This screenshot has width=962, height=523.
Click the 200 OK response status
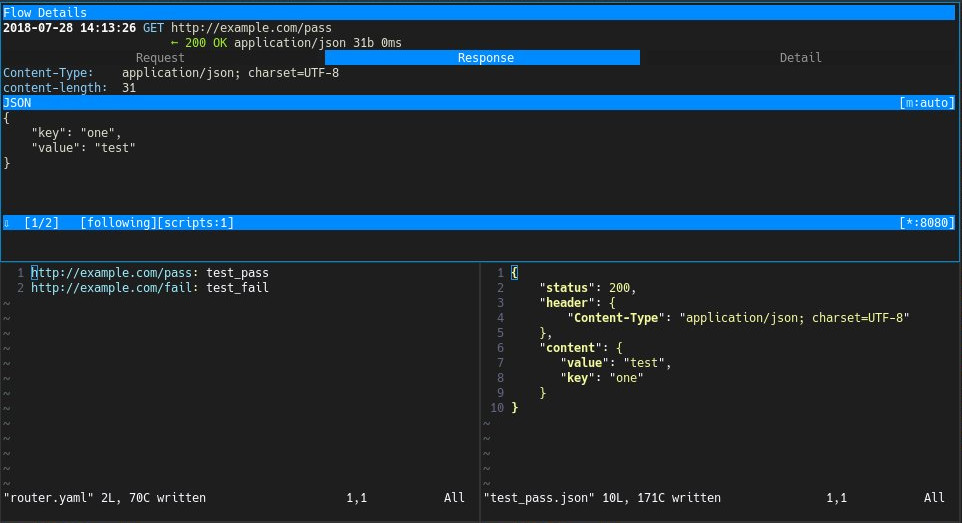(x=206, y=43)
